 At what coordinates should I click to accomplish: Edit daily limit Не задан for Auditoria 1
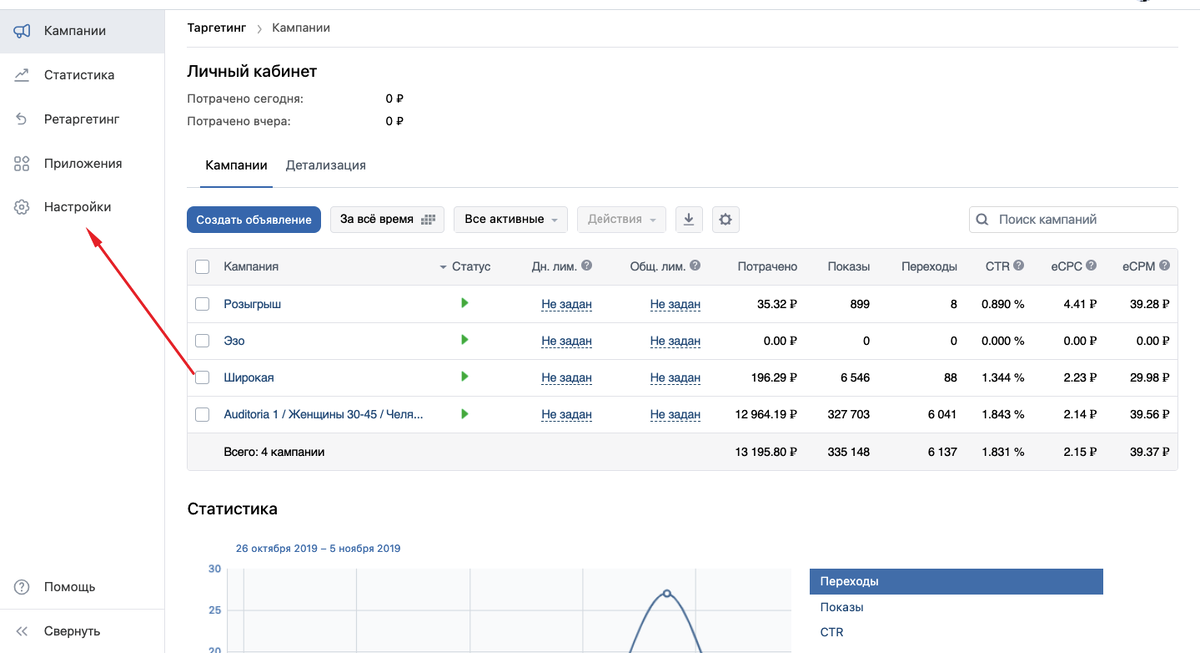567,415
